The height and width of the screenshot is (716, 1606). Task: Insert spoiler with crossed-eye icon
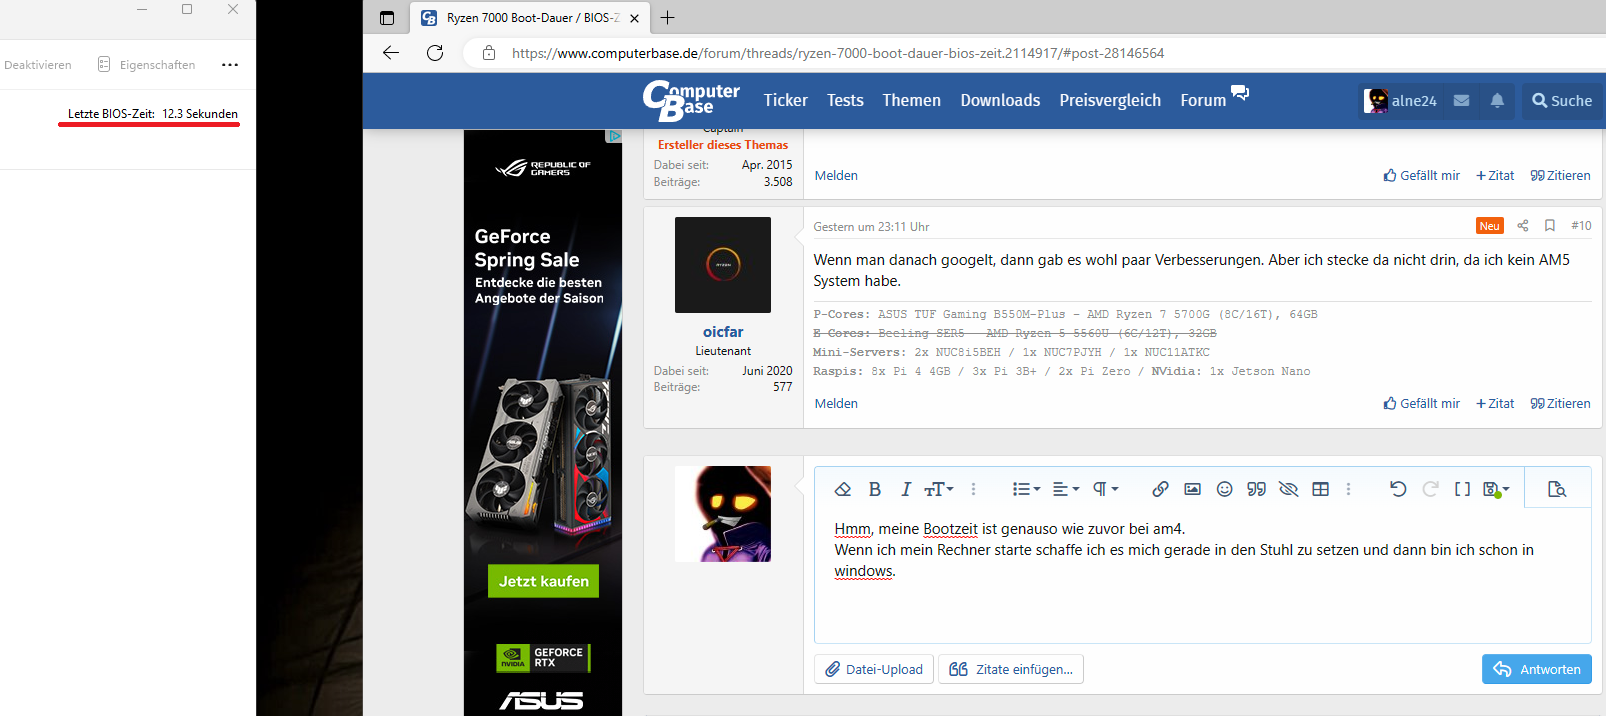click(1288, 489)
